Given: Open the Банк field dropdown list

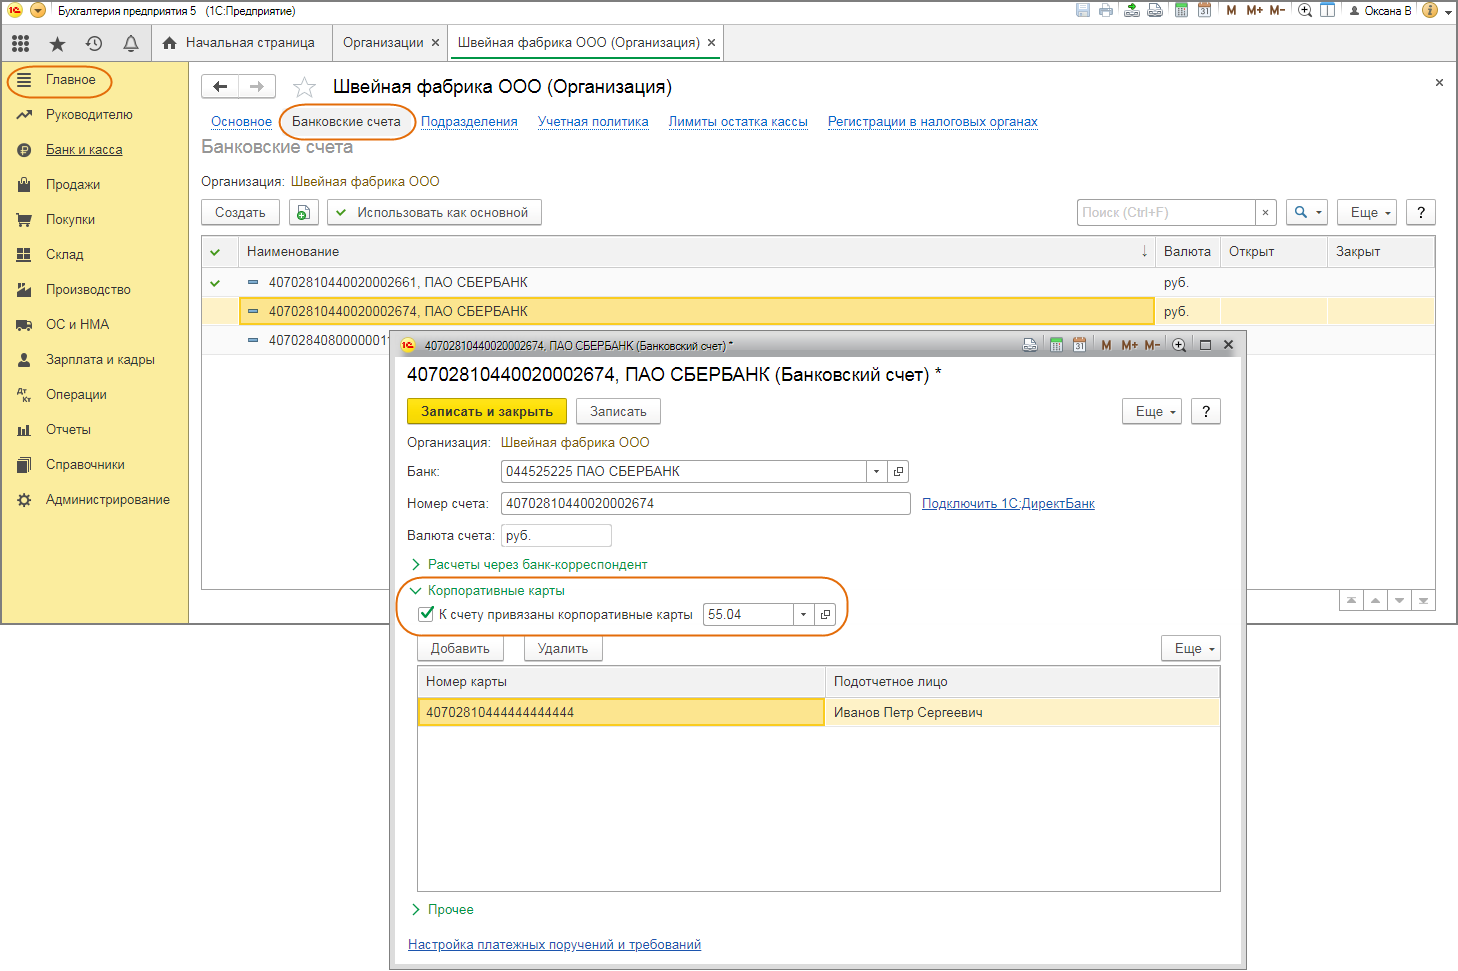Looking at the screenshot, I should click(876, 472).
